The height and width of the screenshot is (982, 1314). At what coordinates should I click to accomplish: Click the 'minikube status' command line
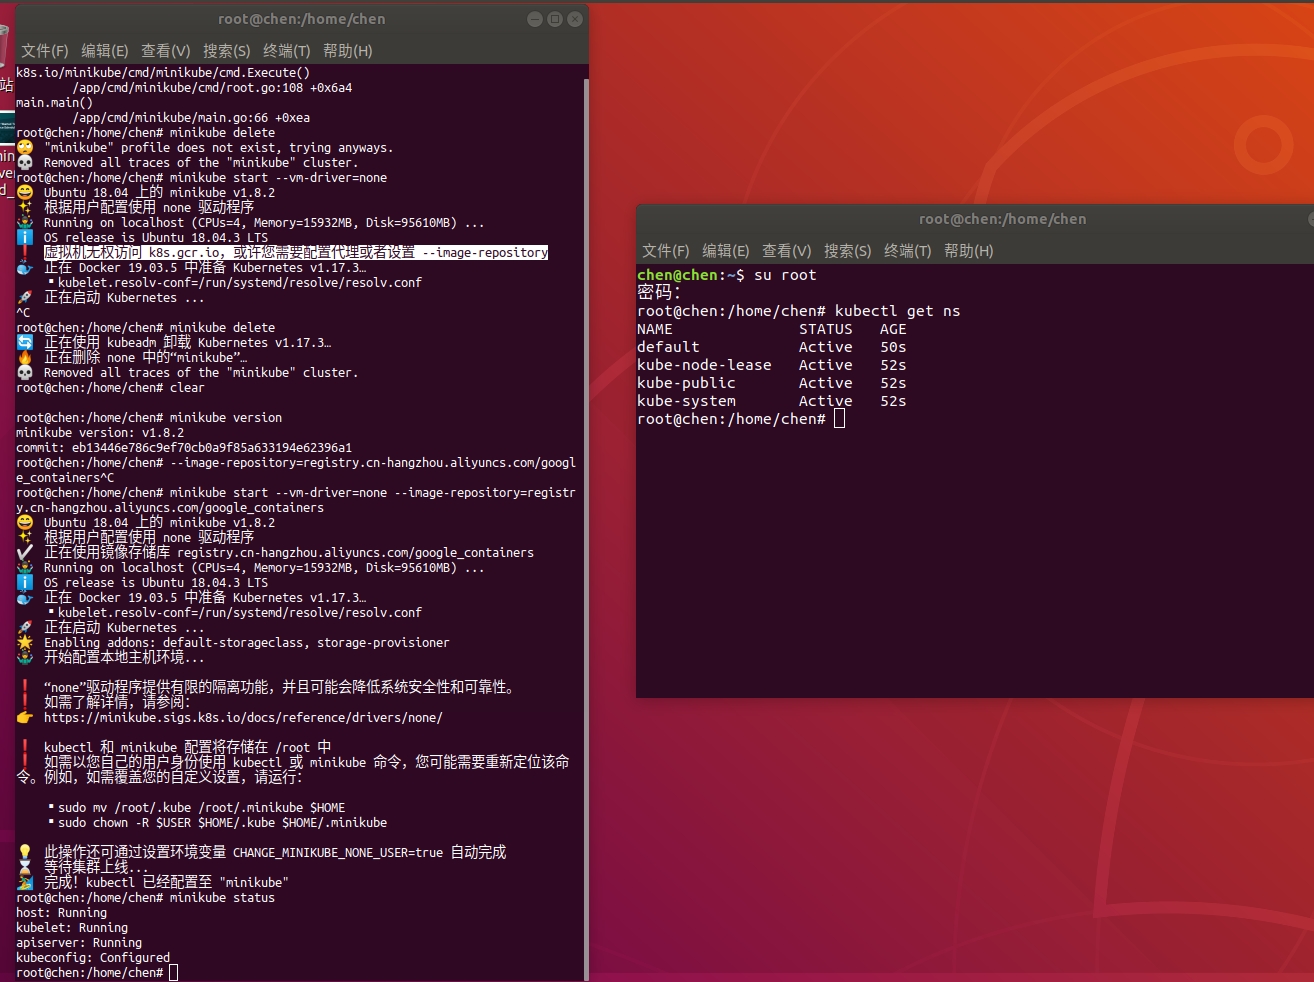point(145,898)
